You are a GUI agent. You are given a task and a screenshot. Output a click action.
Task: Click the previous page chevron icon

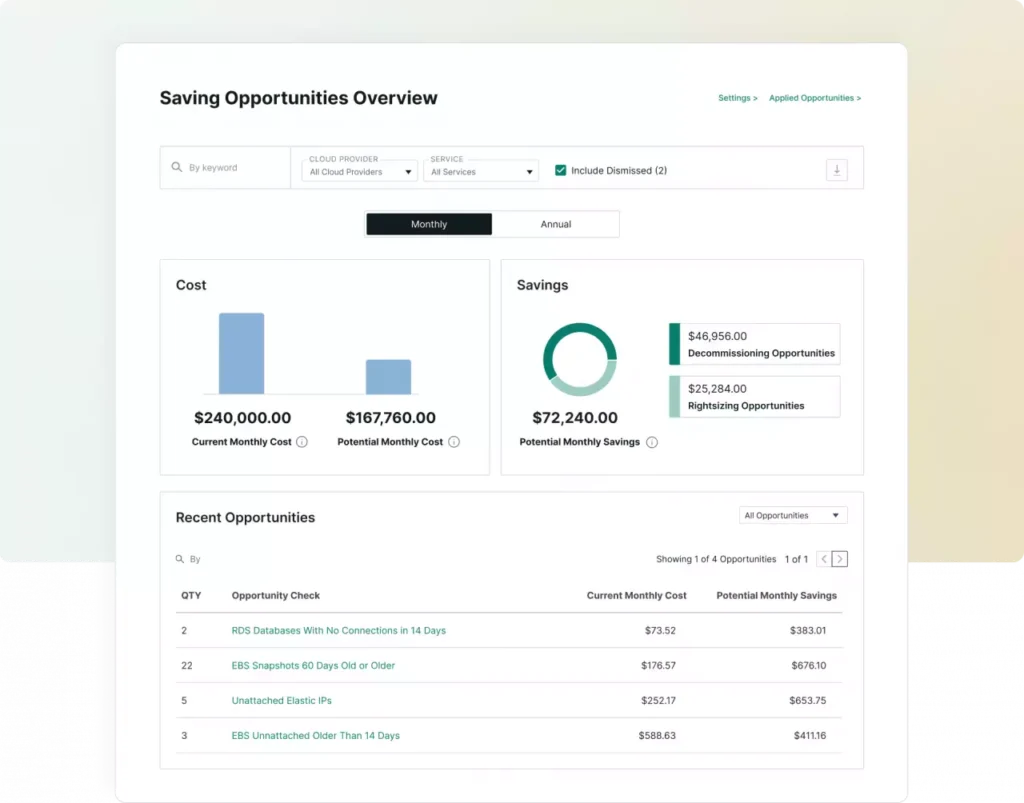[x=822, y=559]
